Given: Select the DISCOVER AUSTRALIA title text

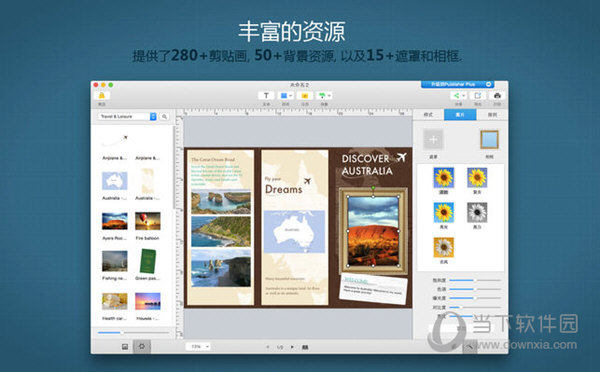Looking at the screenshot, I should point(367,165).
